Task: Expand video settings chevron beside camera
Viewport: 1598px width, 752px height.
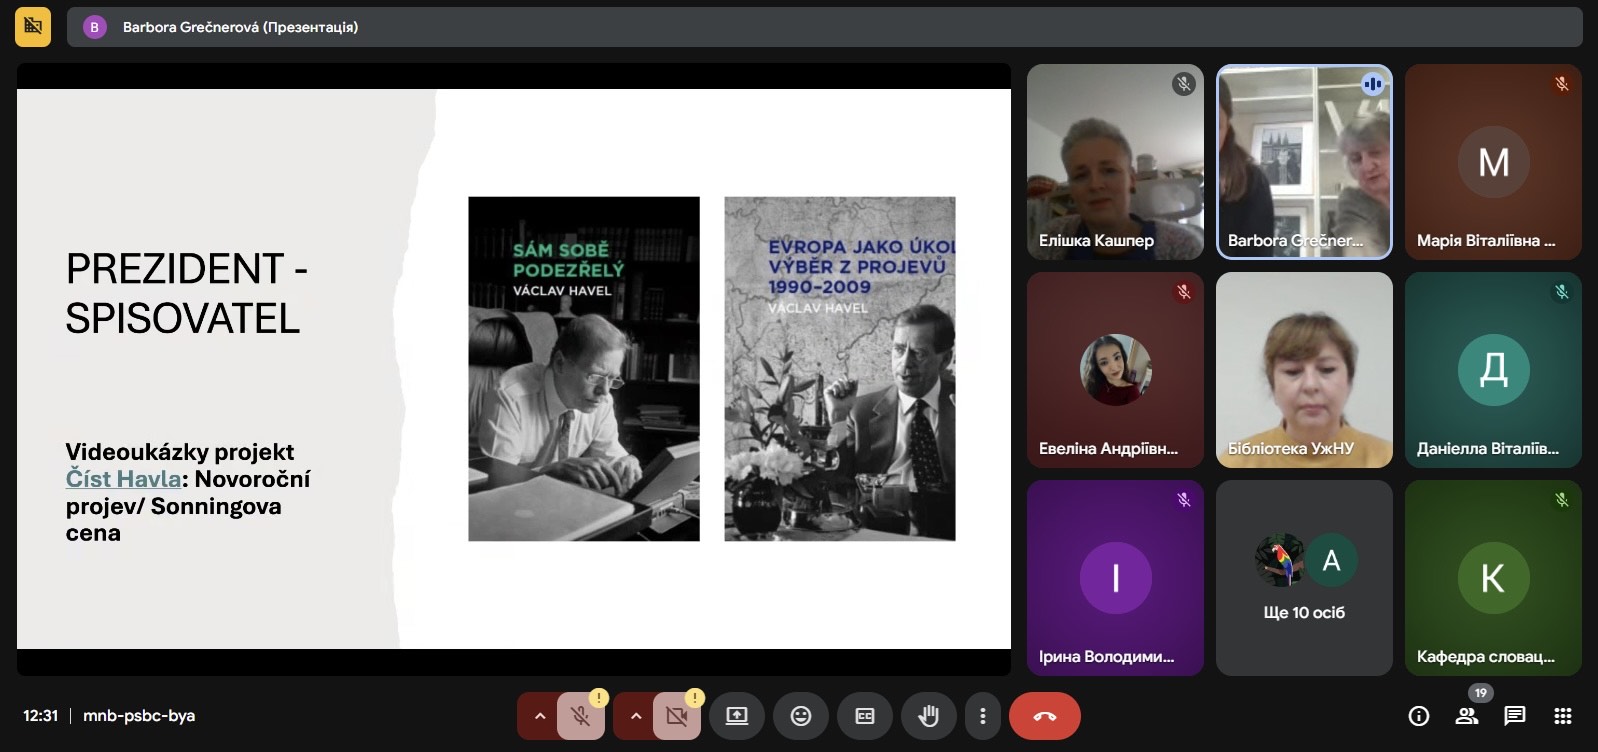Action: 635,716
